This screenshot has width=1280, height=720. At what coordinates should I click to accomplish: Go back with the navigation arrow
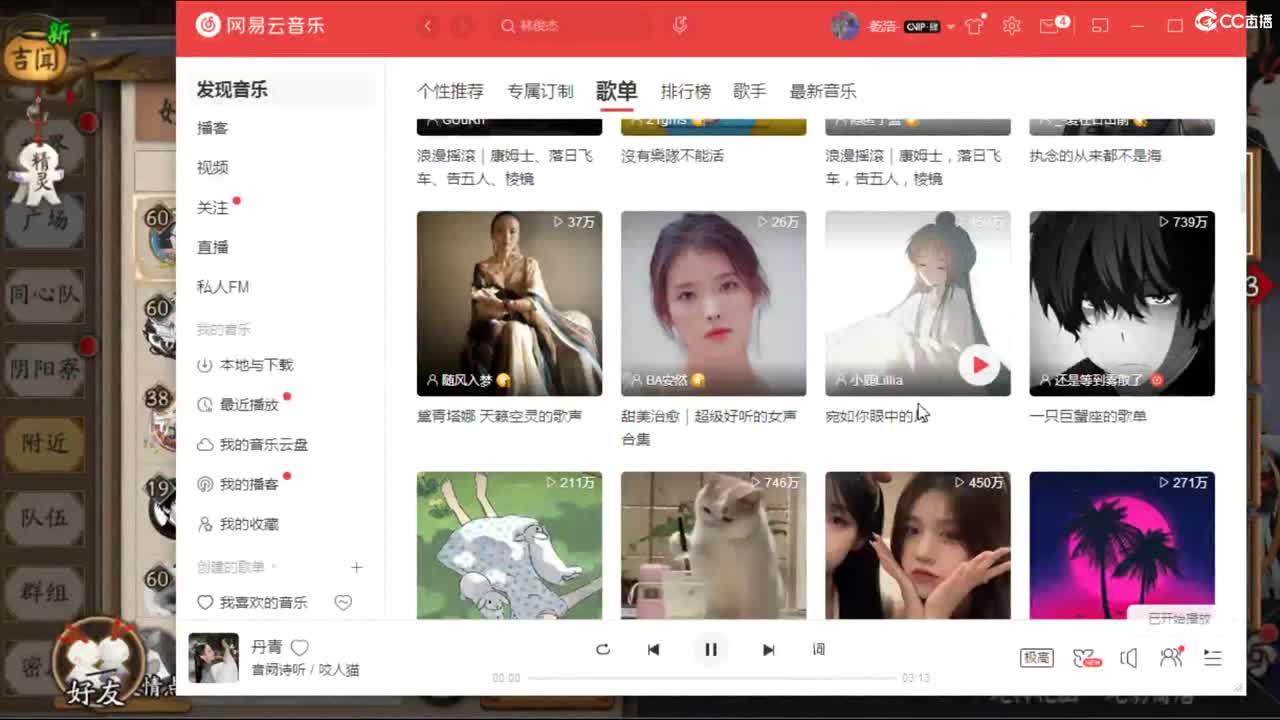click(x=428, y=26)
